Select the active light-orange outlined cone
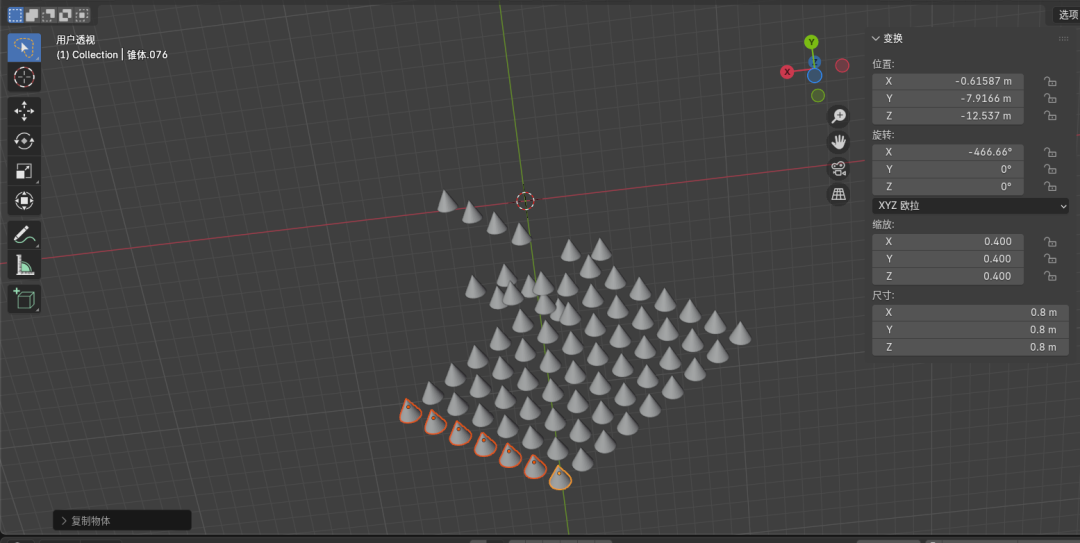The height and width of the screenshot is (543, 1080). [x=560, y=477]
